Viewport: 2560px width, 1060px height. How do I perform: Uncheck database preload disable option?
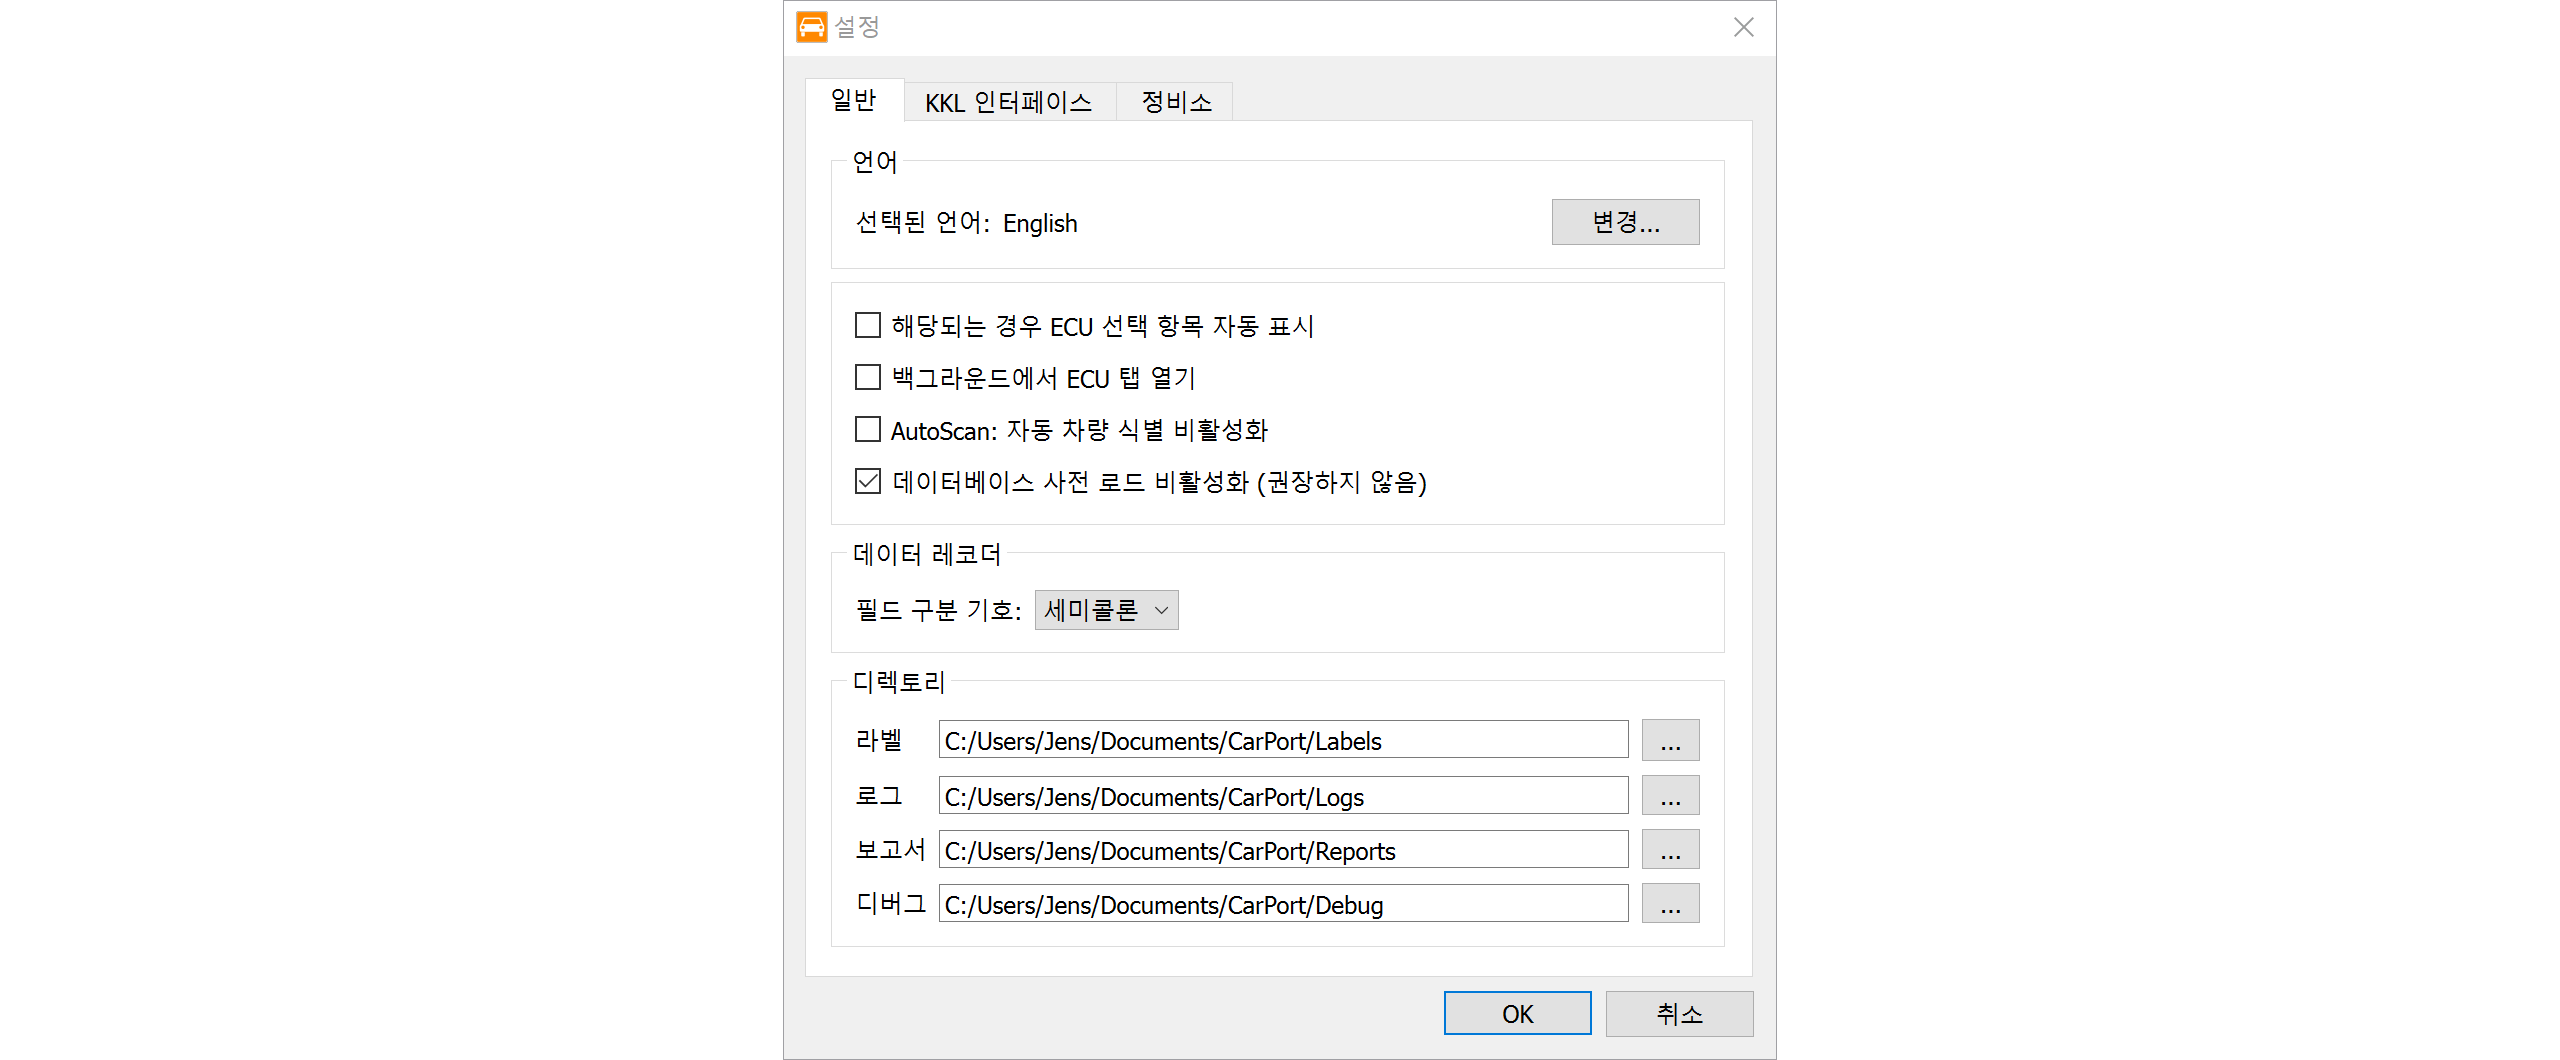[866, 481]
